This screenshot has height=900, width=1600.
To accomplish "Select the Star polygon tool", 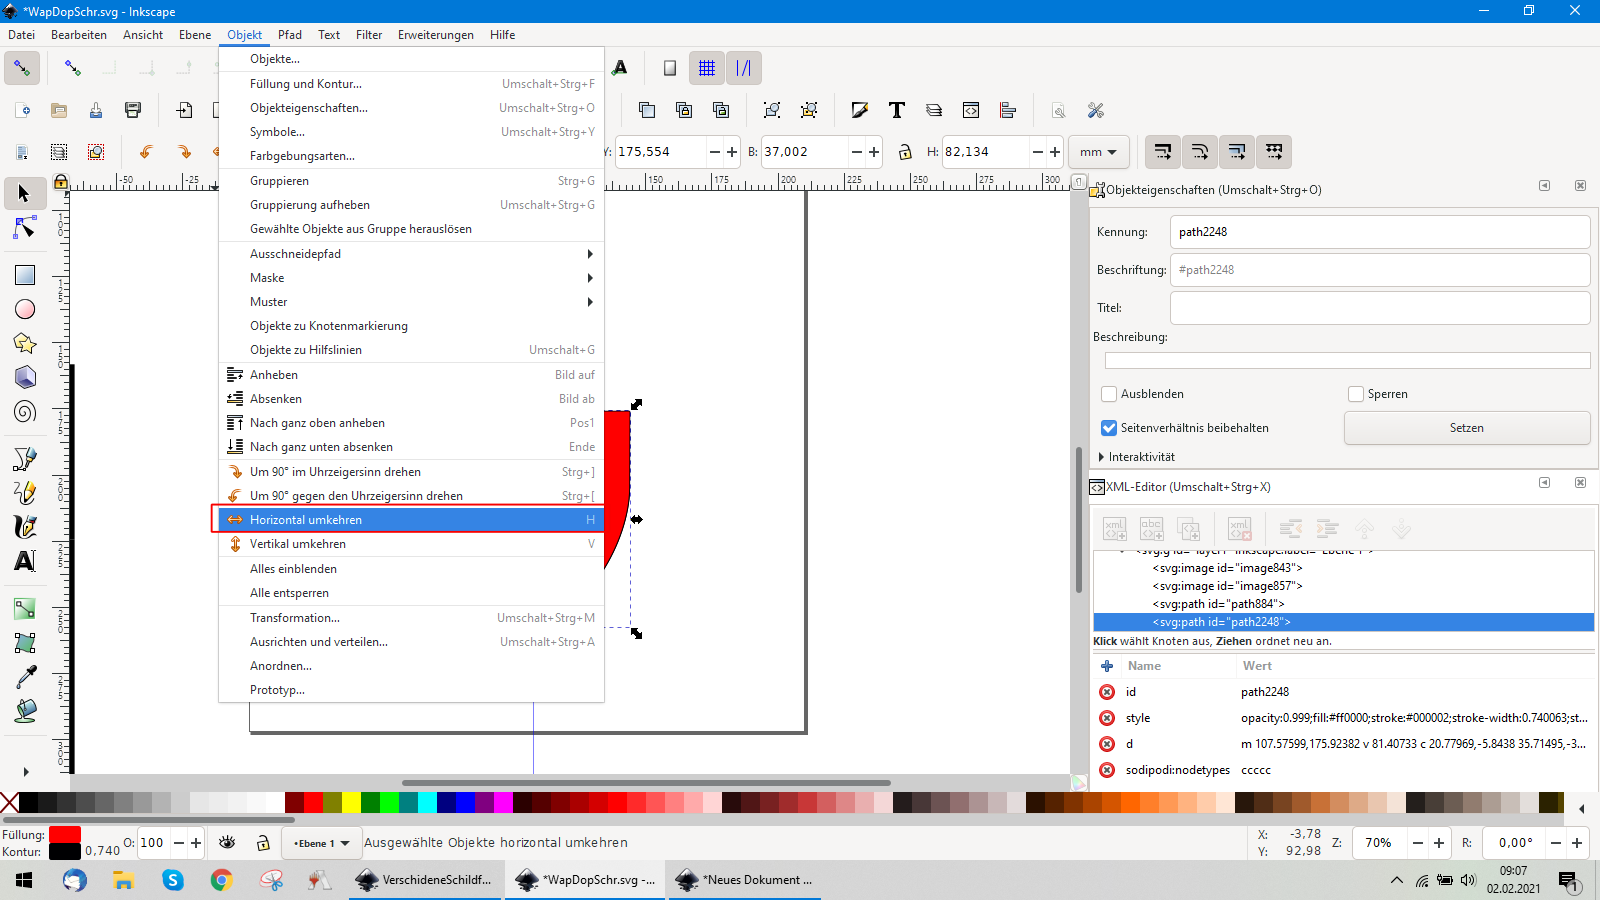I will [x=25, y=344].
